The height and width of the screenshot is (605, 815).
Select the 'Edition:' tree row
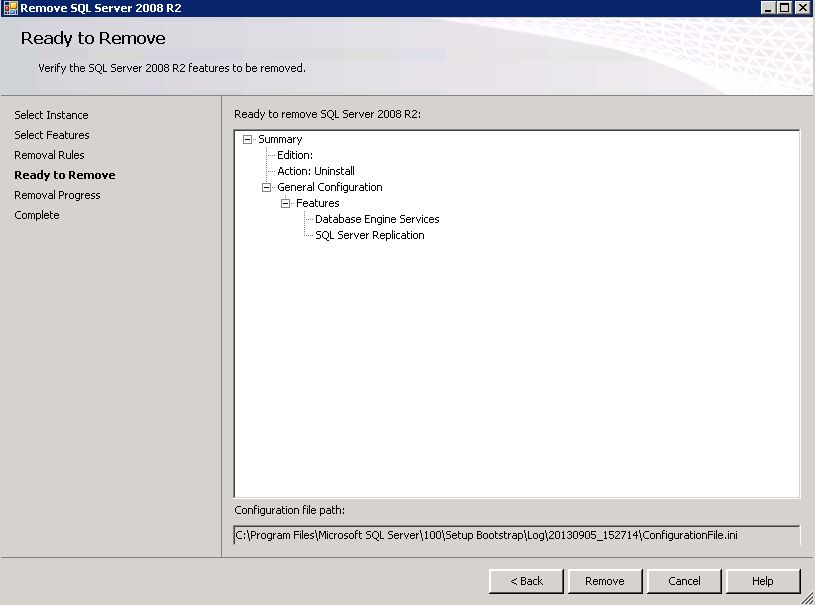tap(295, 155)
